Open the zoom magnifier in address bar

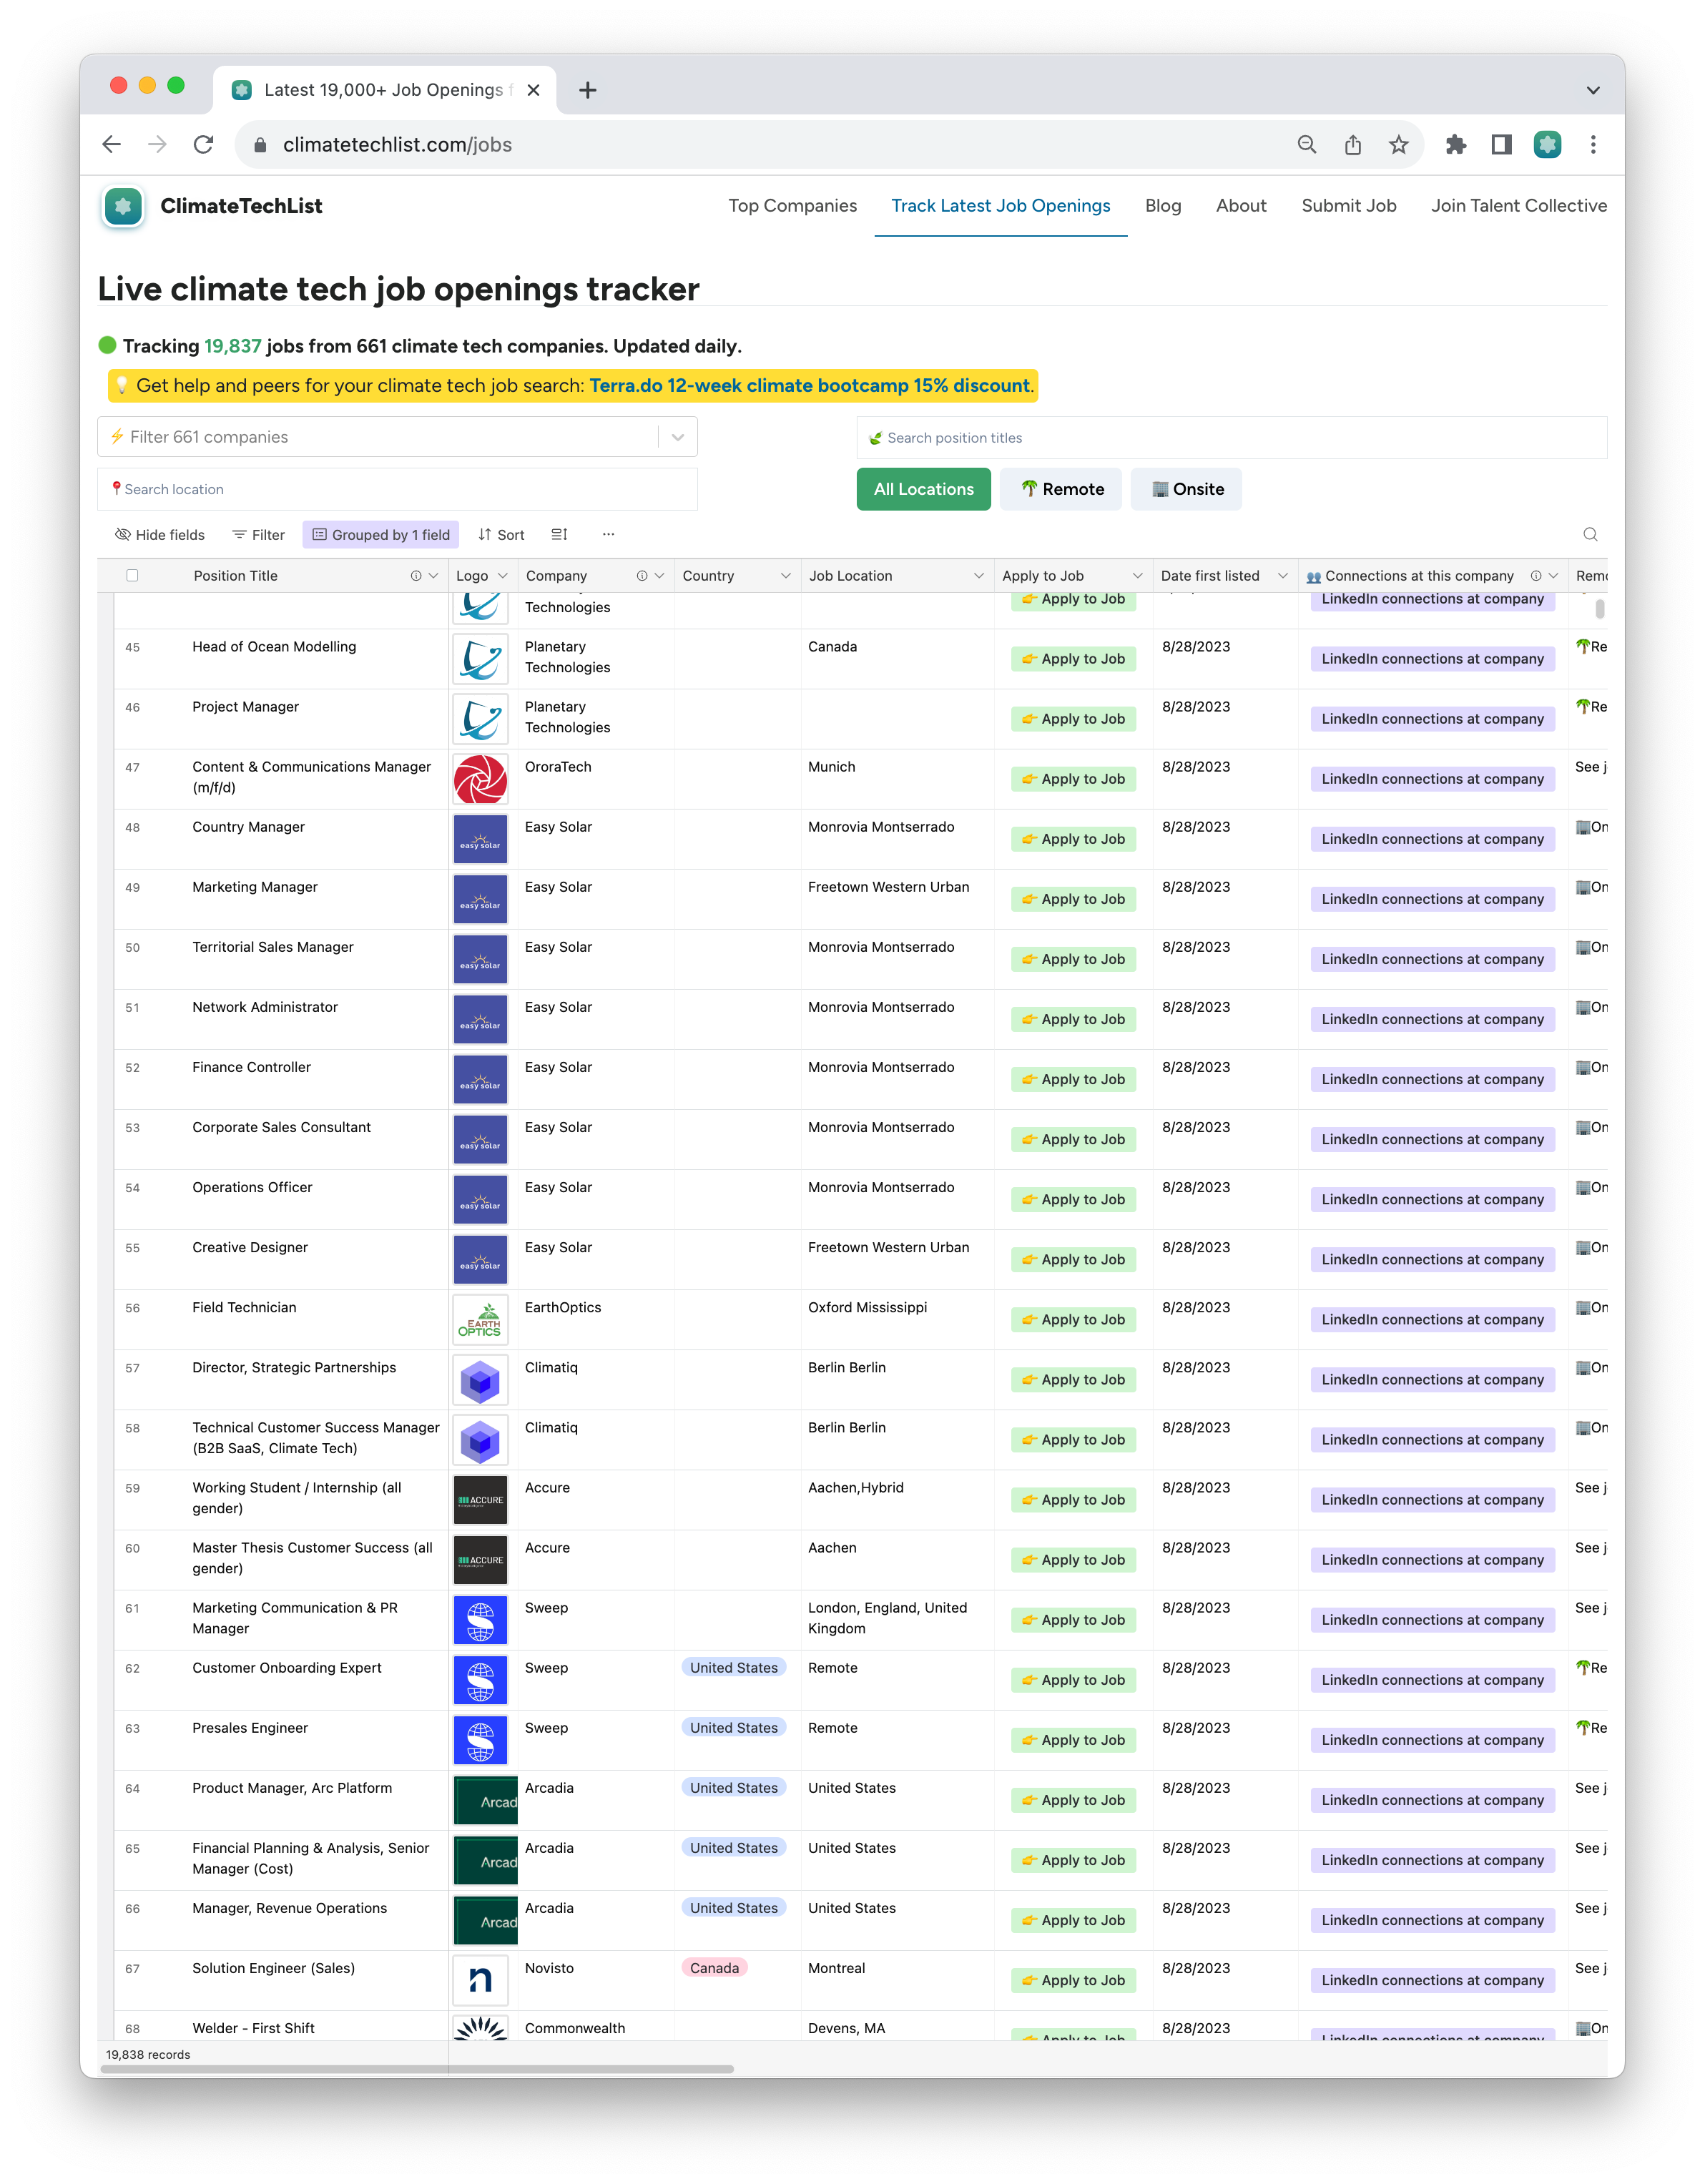(x=1306, y=145)
